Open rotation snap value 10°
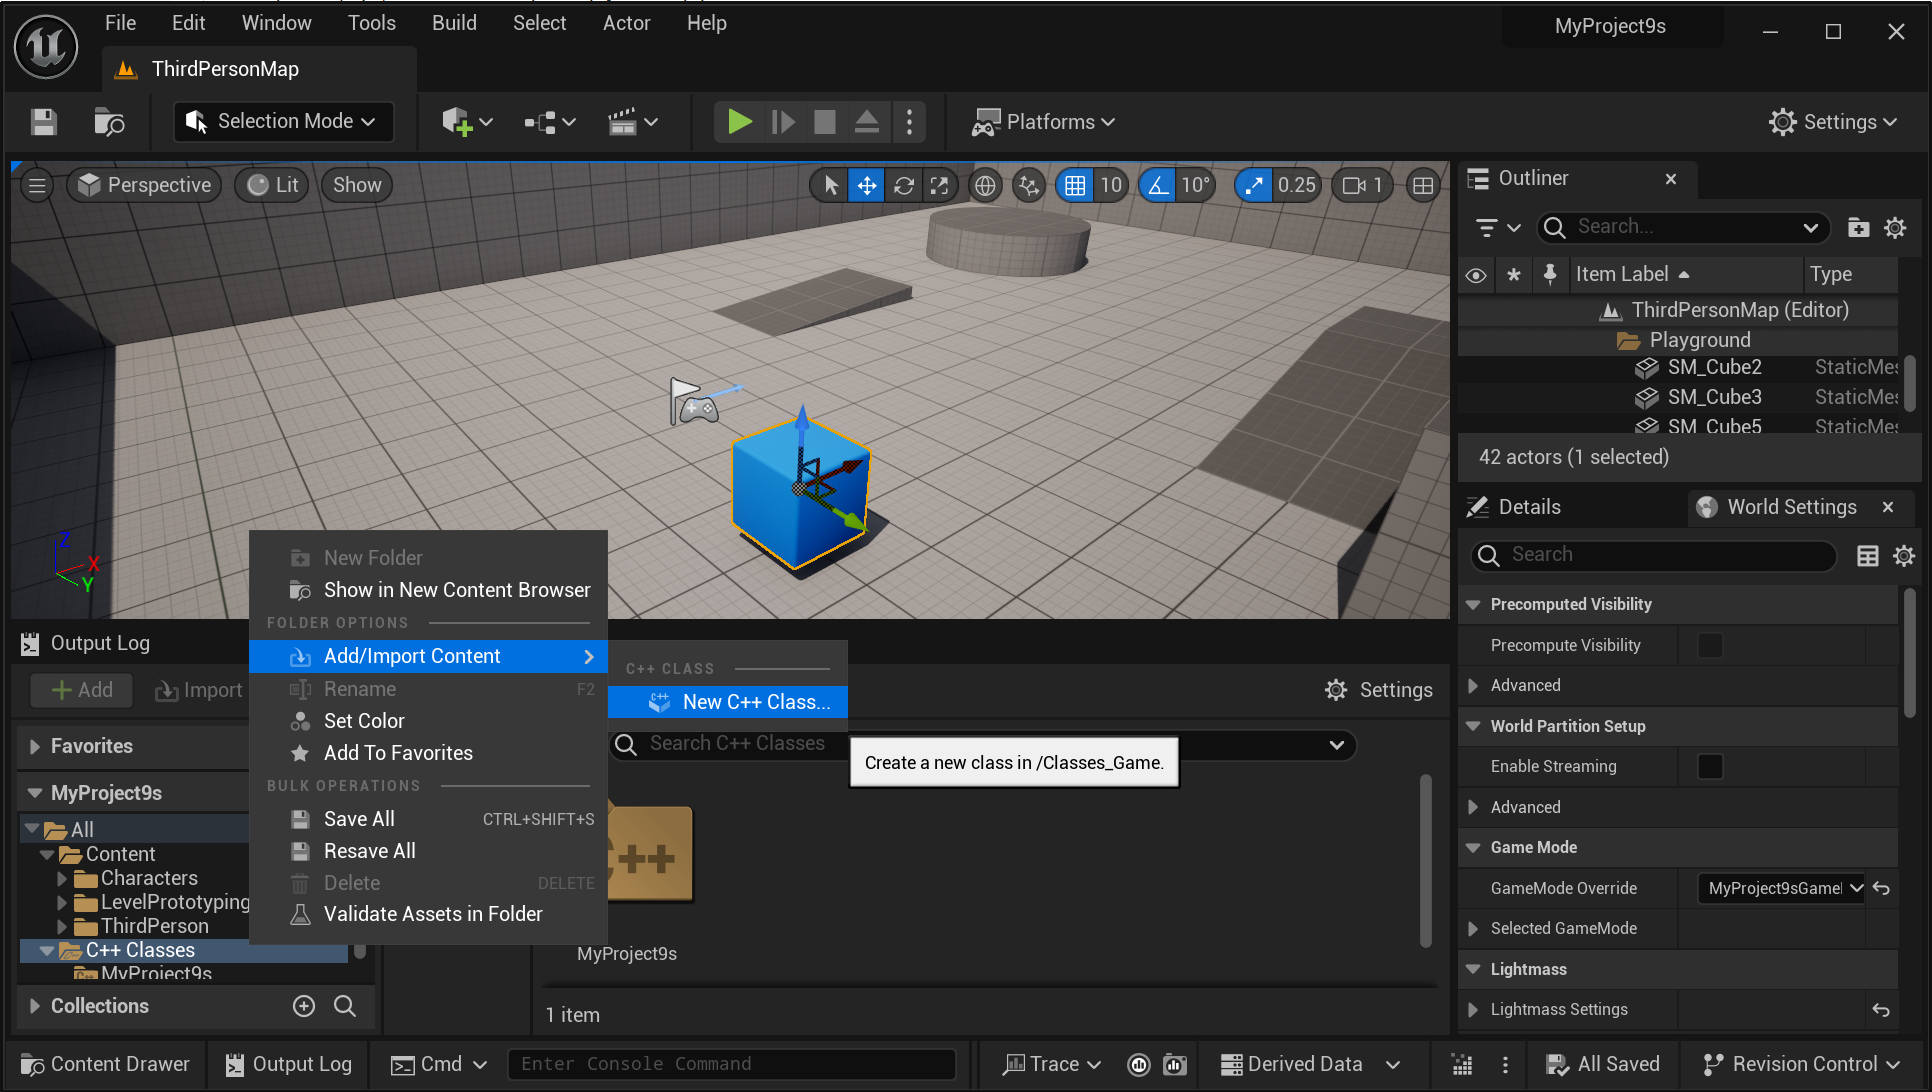This screenshot has height=1092, width=1932. click(x=1196, y=185)
